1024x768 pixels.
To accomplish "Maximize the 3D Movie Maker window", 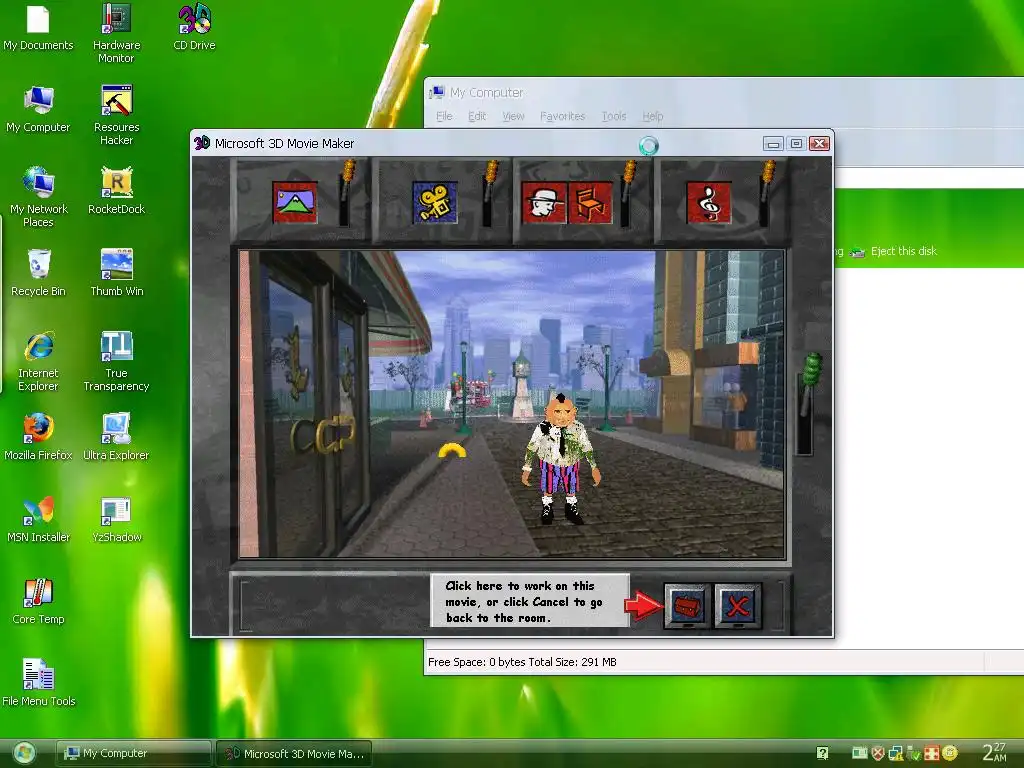I will 796,144.
